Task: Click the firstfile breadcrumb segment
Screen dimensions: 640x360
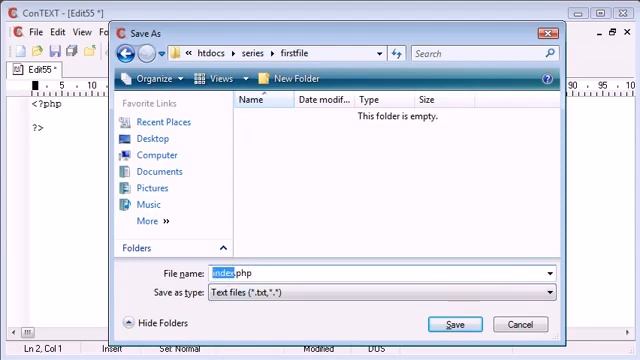Action: click(x=294, y=53)
